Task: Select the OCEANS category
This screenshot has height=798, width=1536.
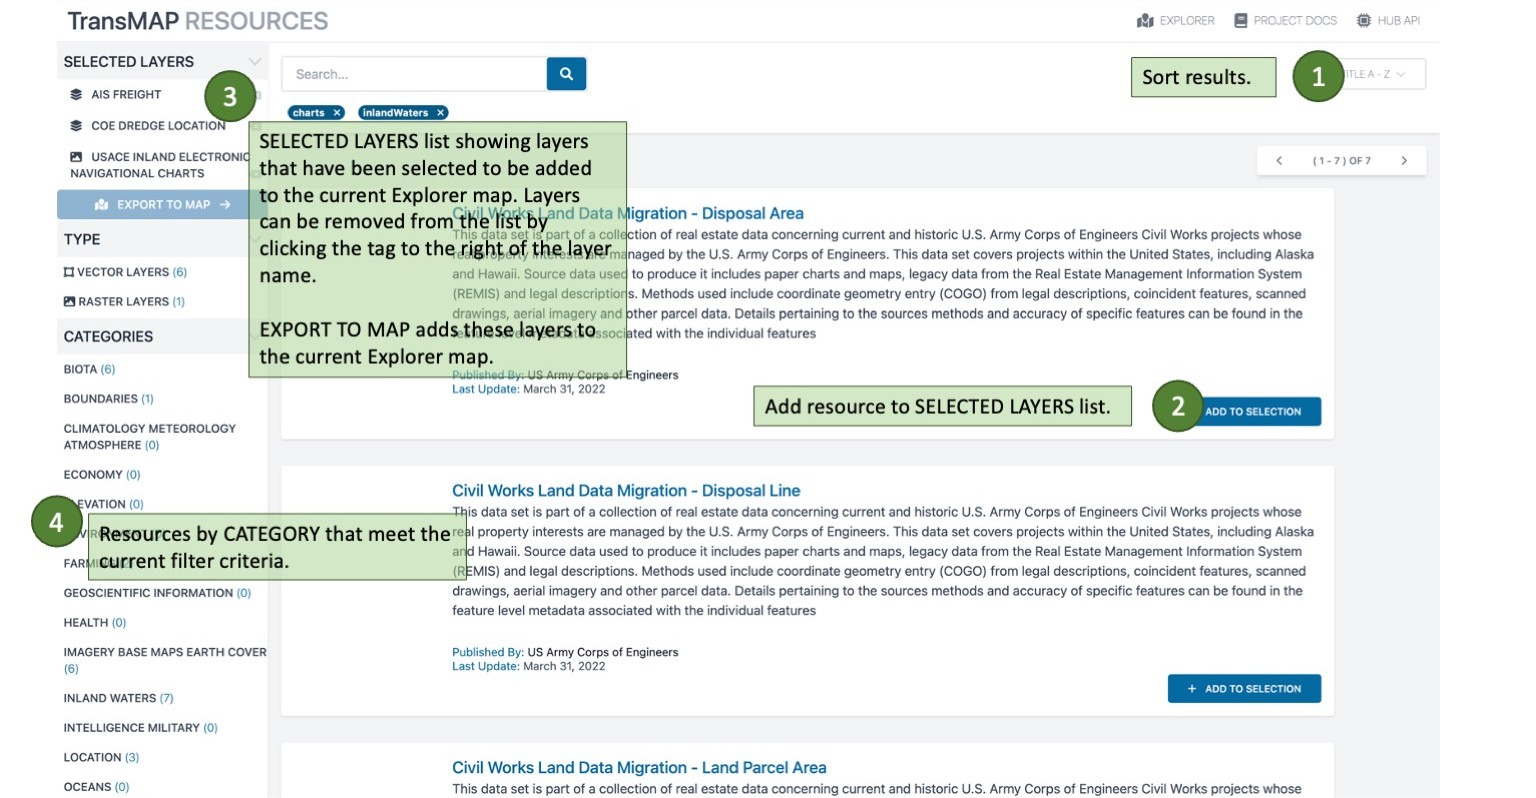Action: pos(96,787)
